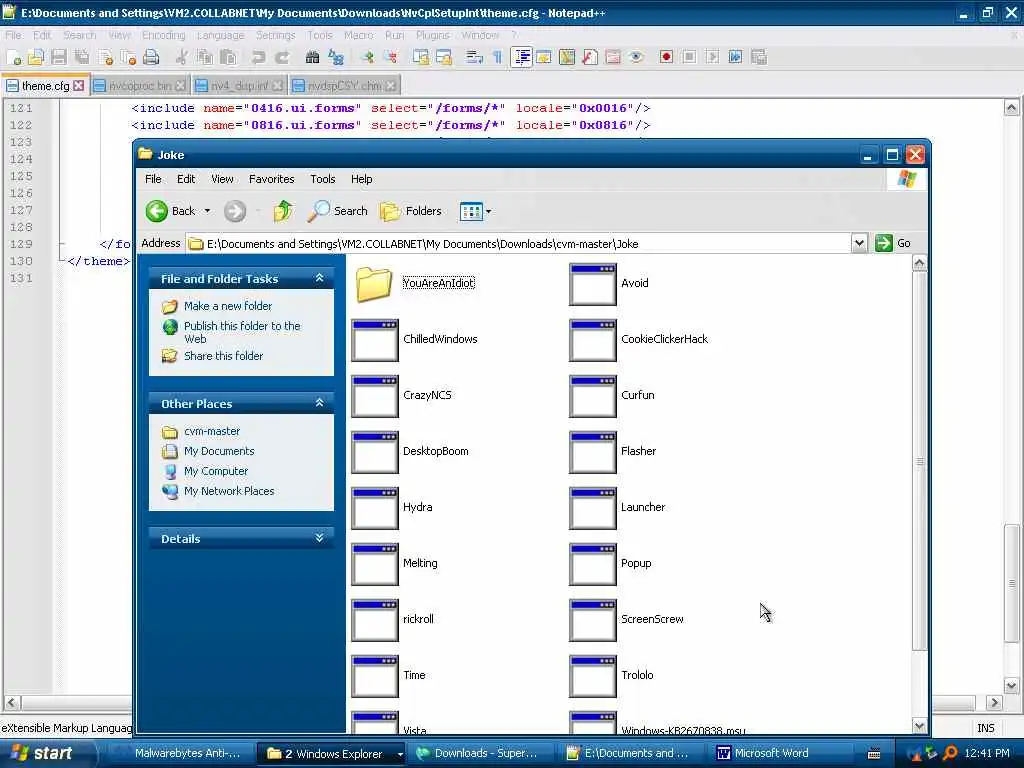Open cvm-master under Other Places
Screen dimensions: 1024x768
[x=212, y=431]
